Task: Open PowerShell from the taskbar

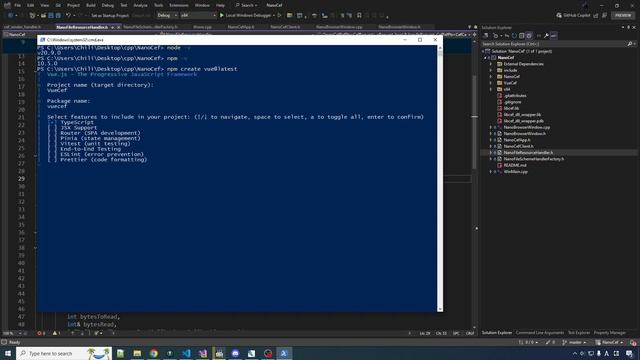Action: 284,353
